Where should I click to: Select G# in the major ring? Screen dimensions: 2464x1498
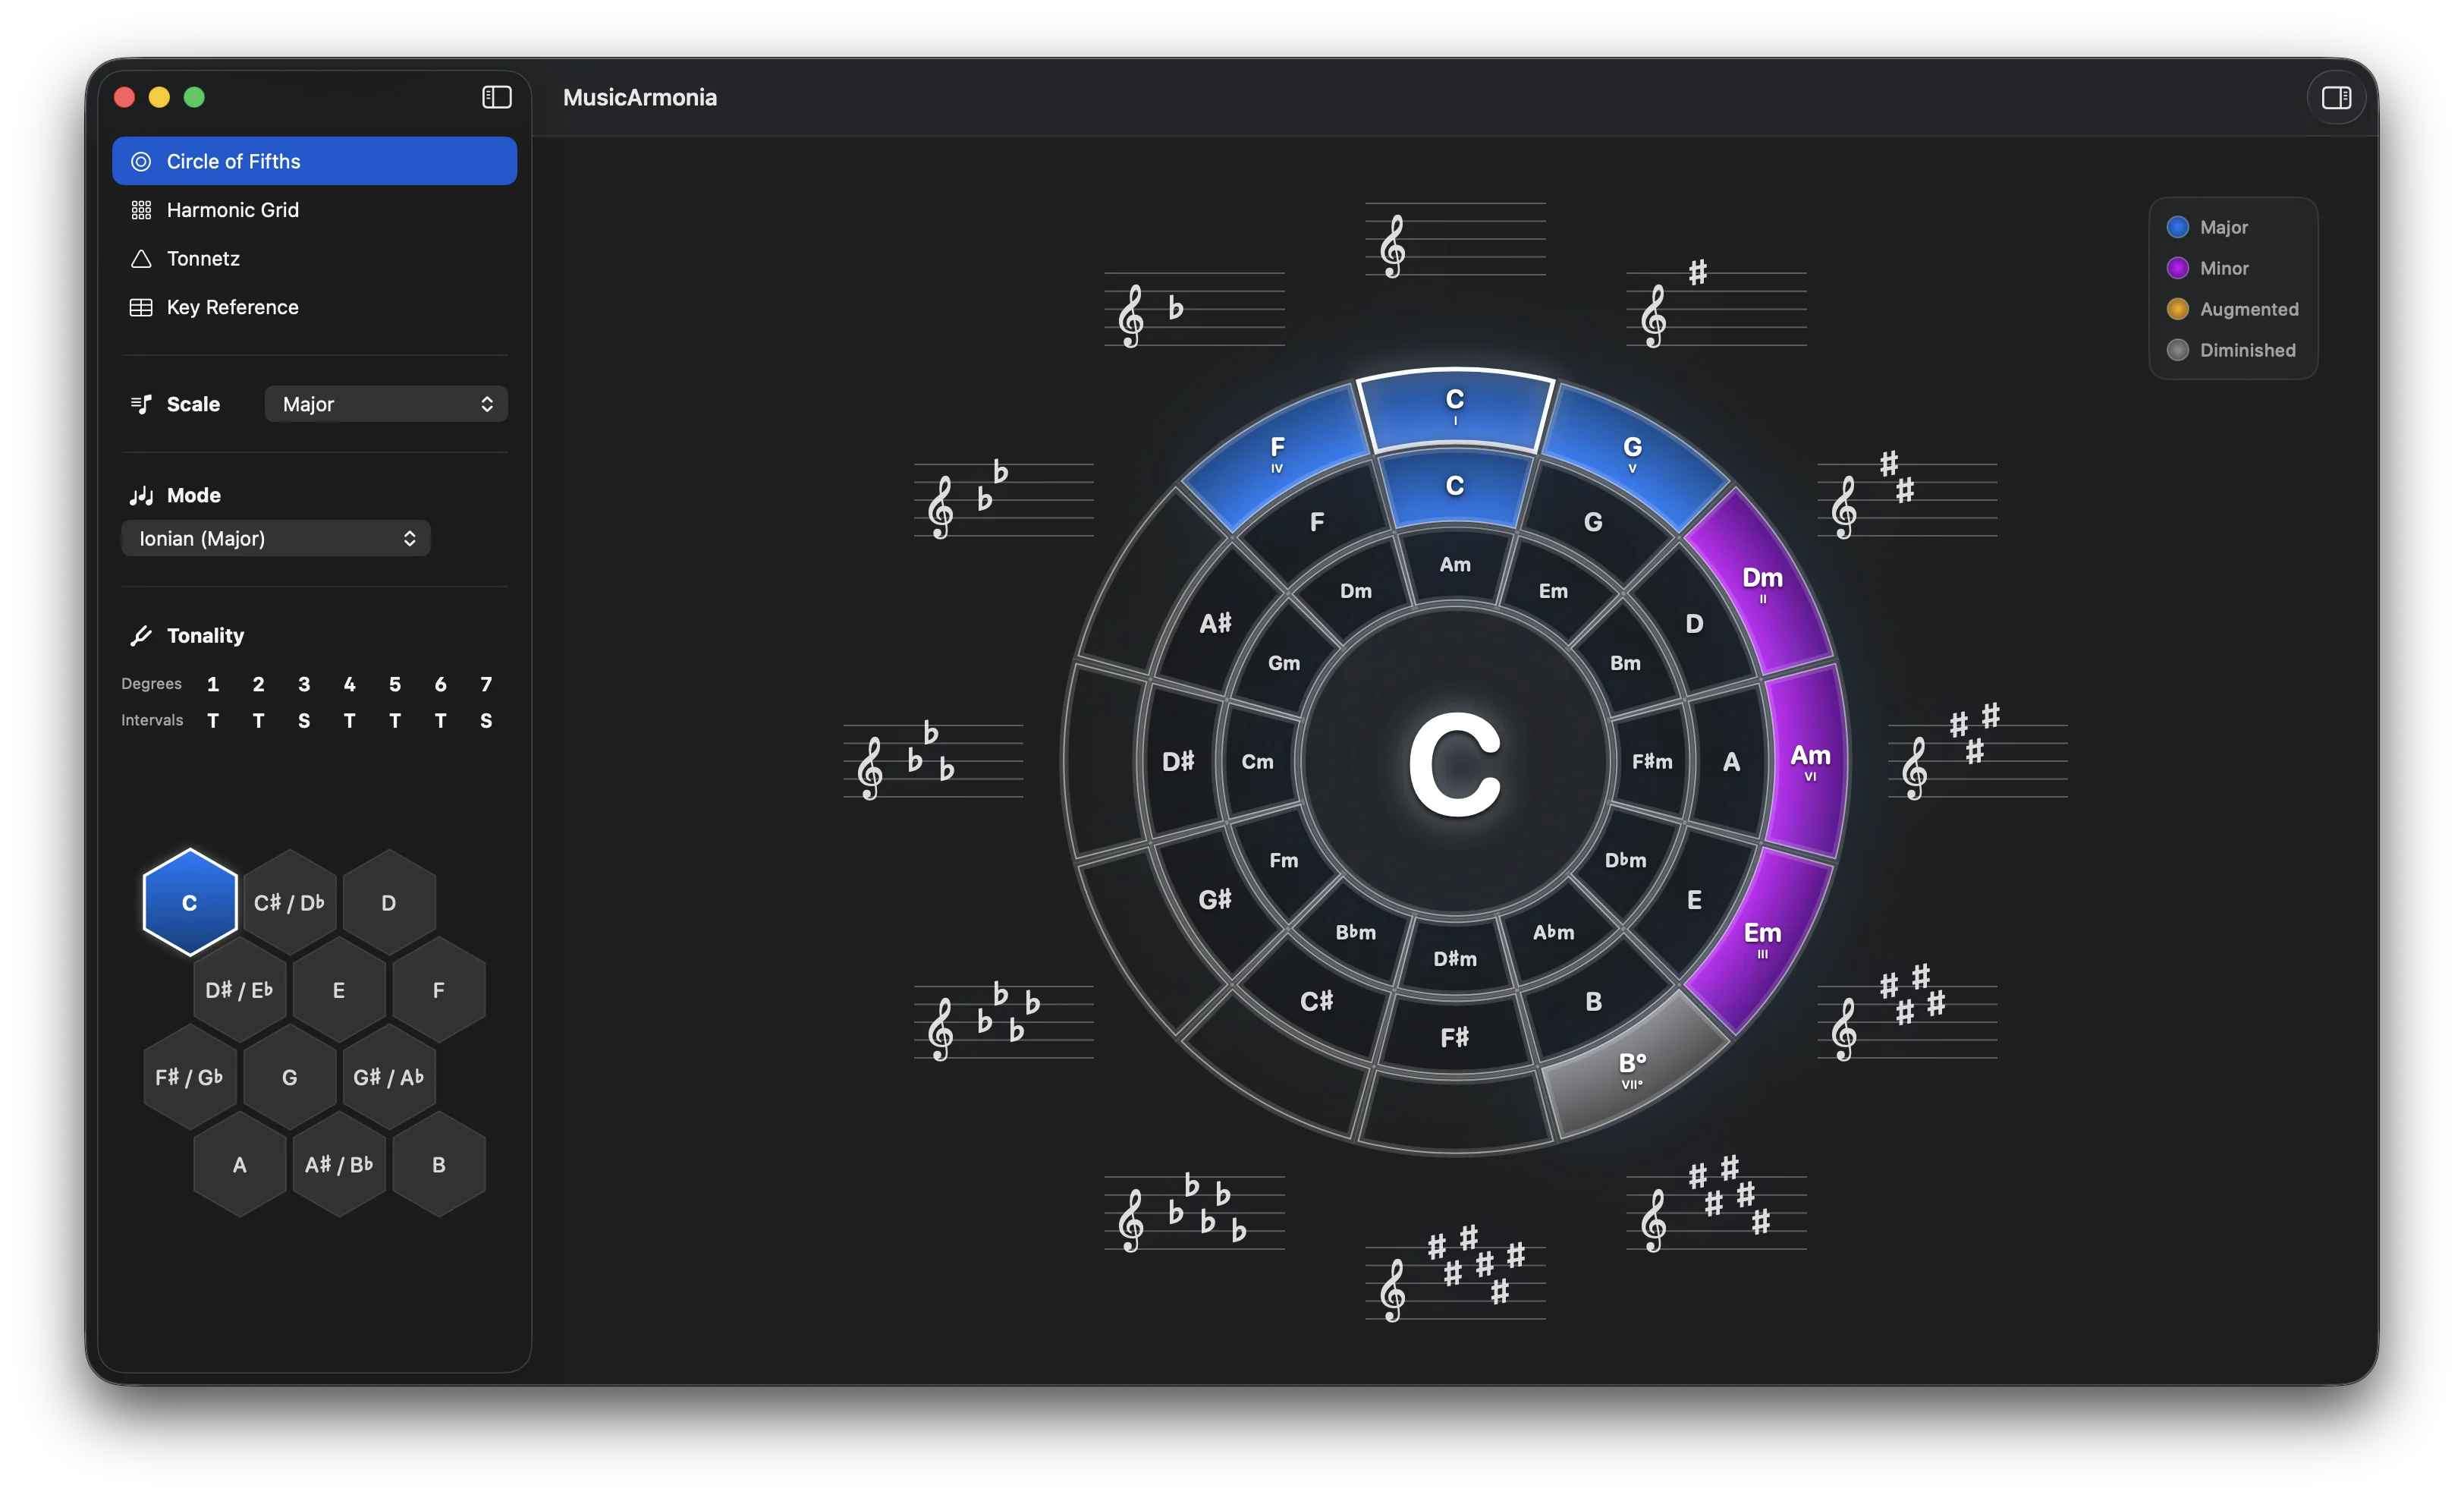[1215, 900]
